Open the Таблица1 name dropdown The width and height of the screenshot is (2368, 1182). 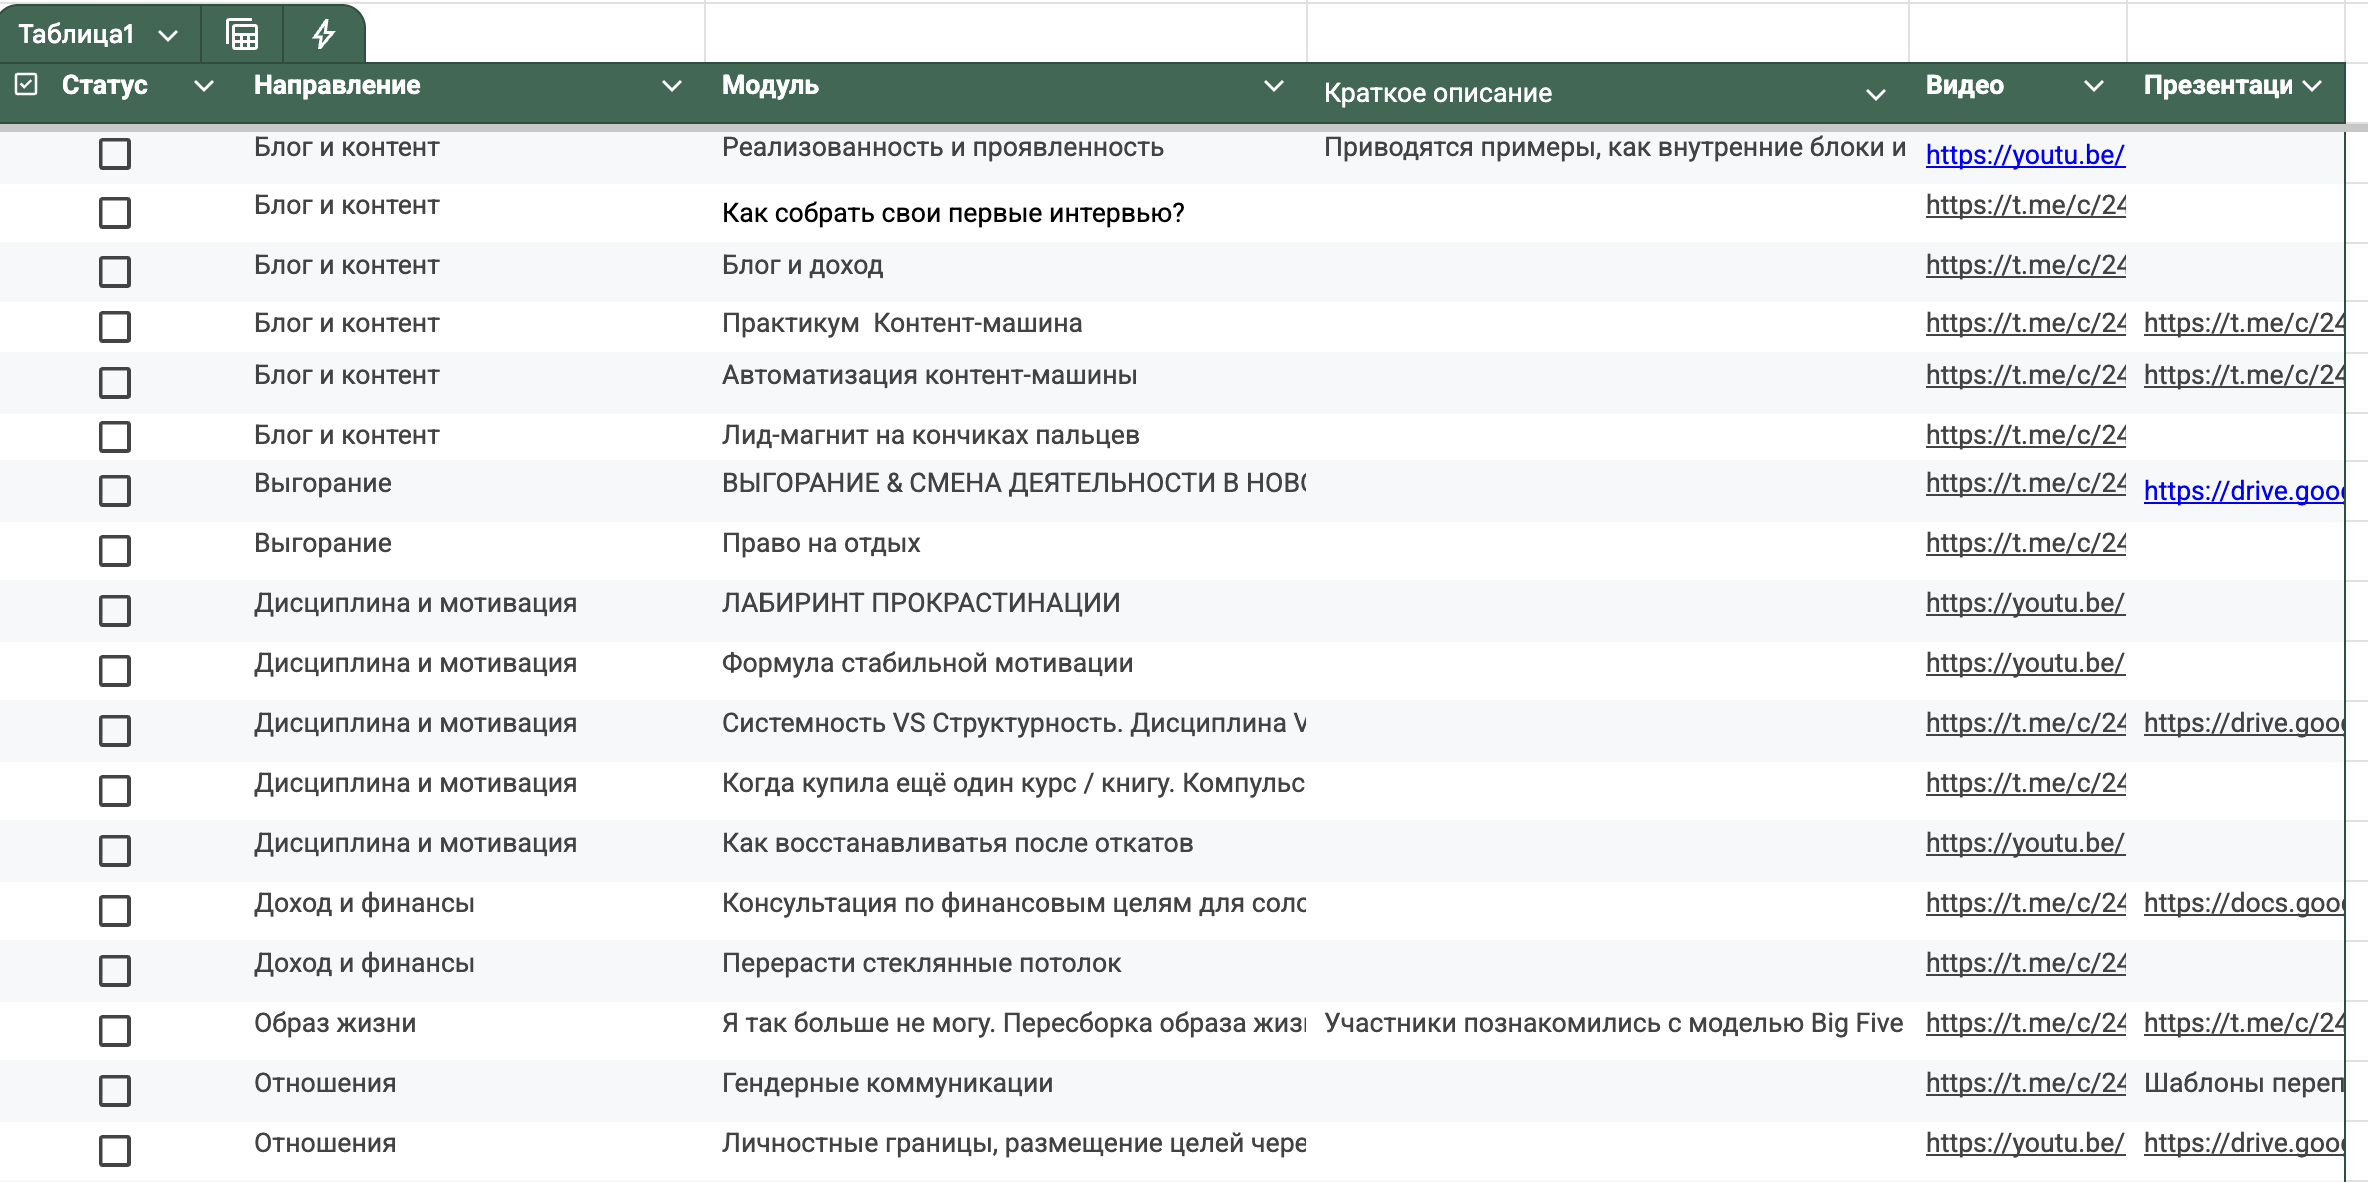168,35
